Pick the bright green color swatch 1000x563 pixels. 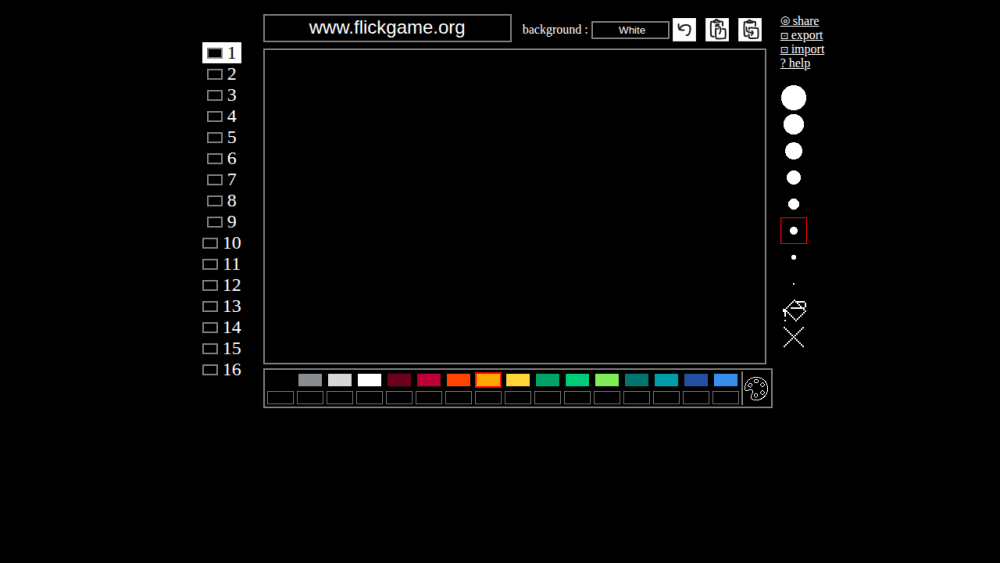pyautogui.click(x=577, y=380)
